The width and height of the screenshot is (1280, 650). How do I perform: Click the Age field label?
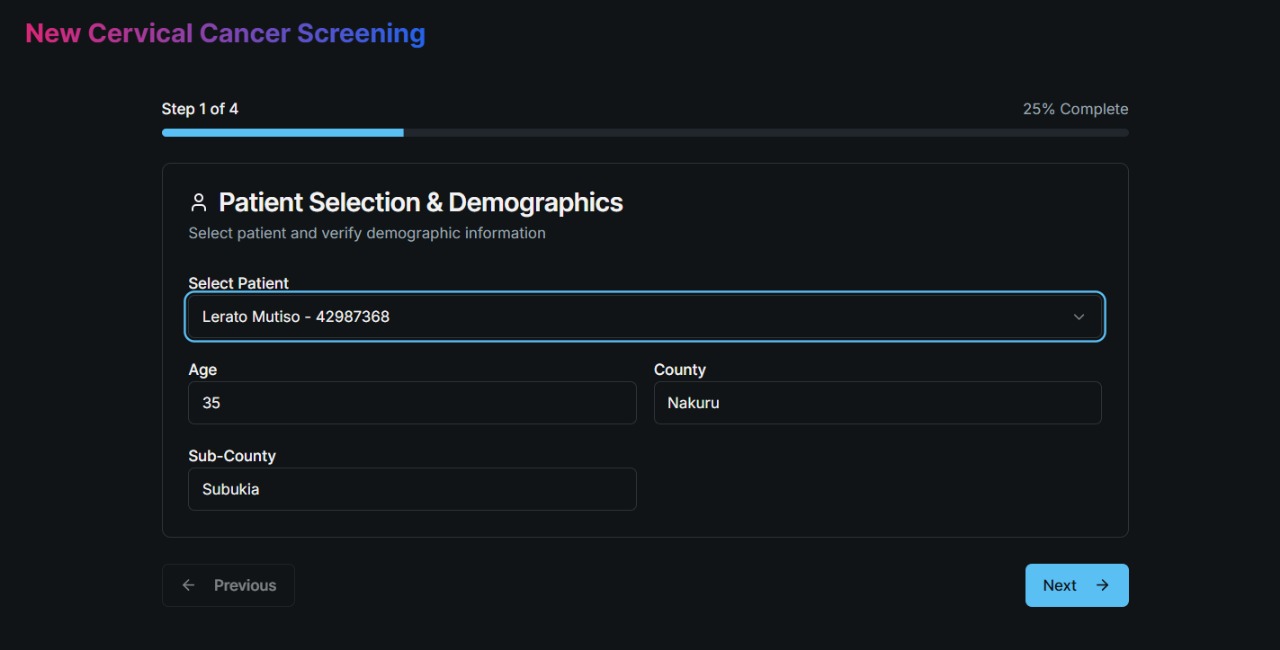202,370
